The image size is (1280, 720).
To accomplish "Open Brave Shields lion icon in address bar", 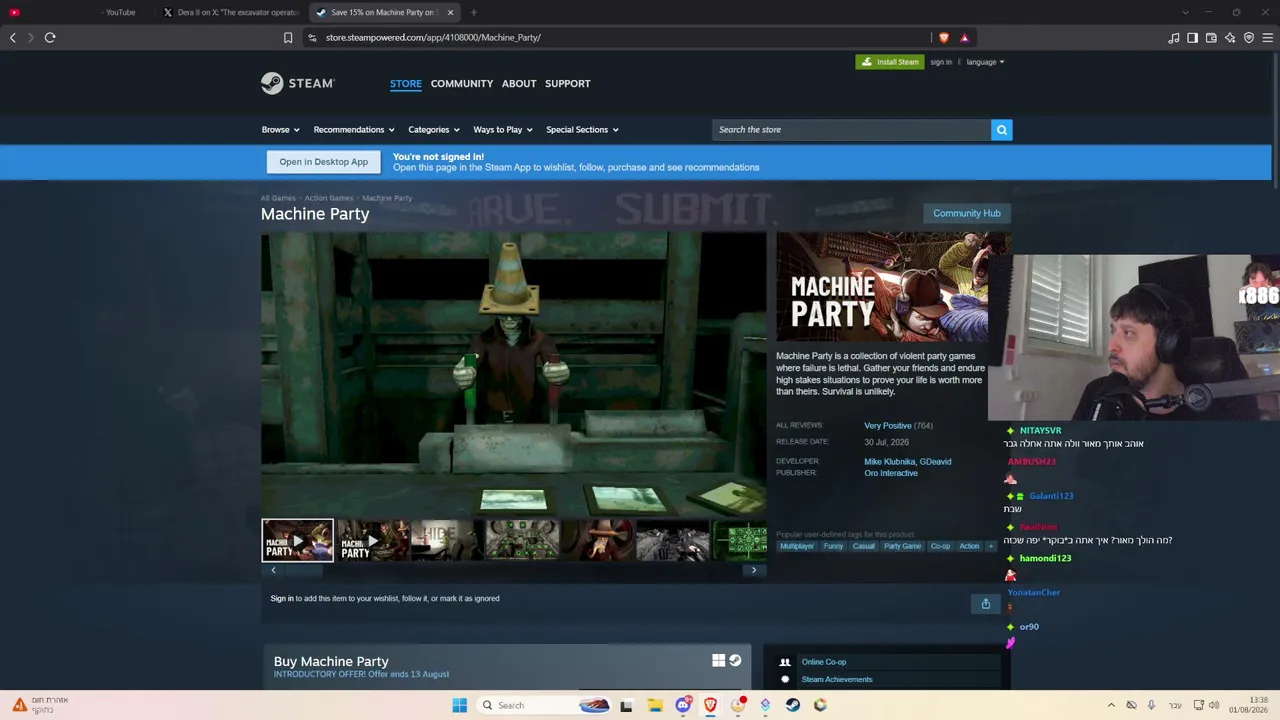I will (944, 38).
